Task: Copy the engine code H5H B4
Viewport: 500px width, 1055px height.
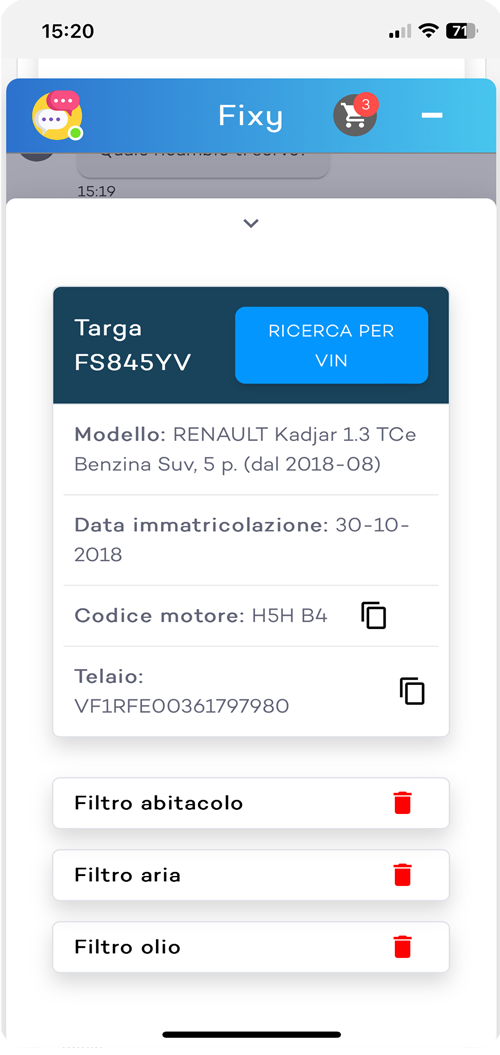Action: [x=373, y=616]
